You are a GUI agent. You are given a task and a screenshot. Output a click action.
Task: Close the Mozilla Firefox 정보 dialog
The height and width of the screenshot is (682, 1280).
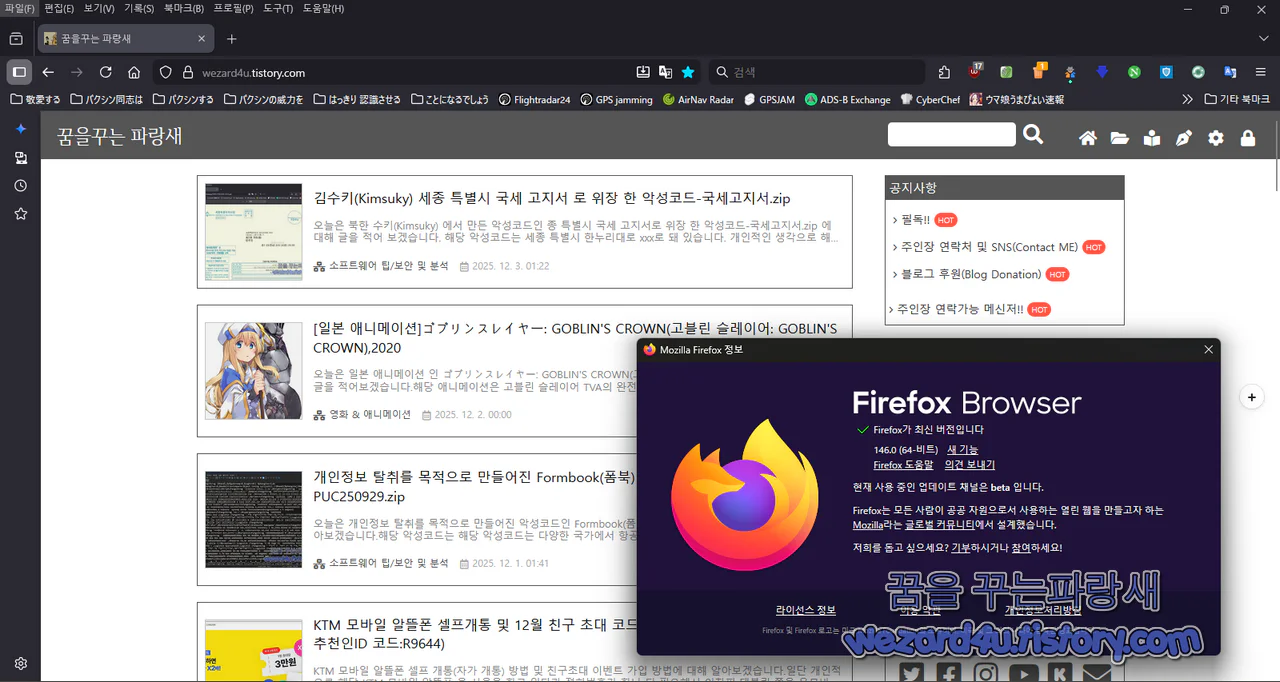point(1208,349)
